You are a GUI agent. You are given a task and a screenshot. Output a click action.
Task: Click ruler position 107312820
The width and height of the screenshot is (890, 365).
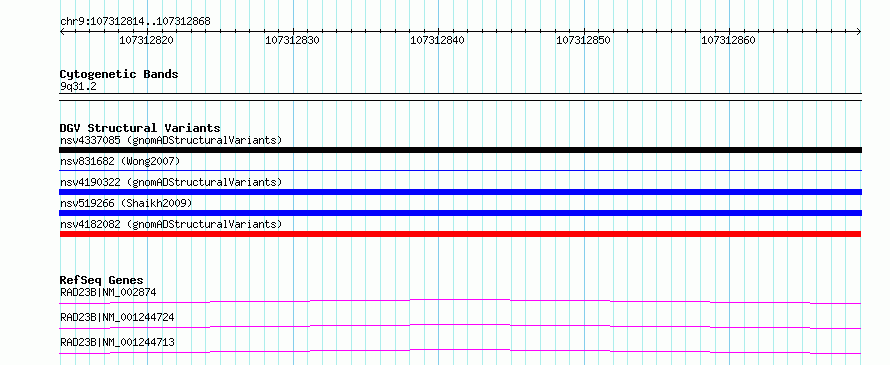pos(146,40)
